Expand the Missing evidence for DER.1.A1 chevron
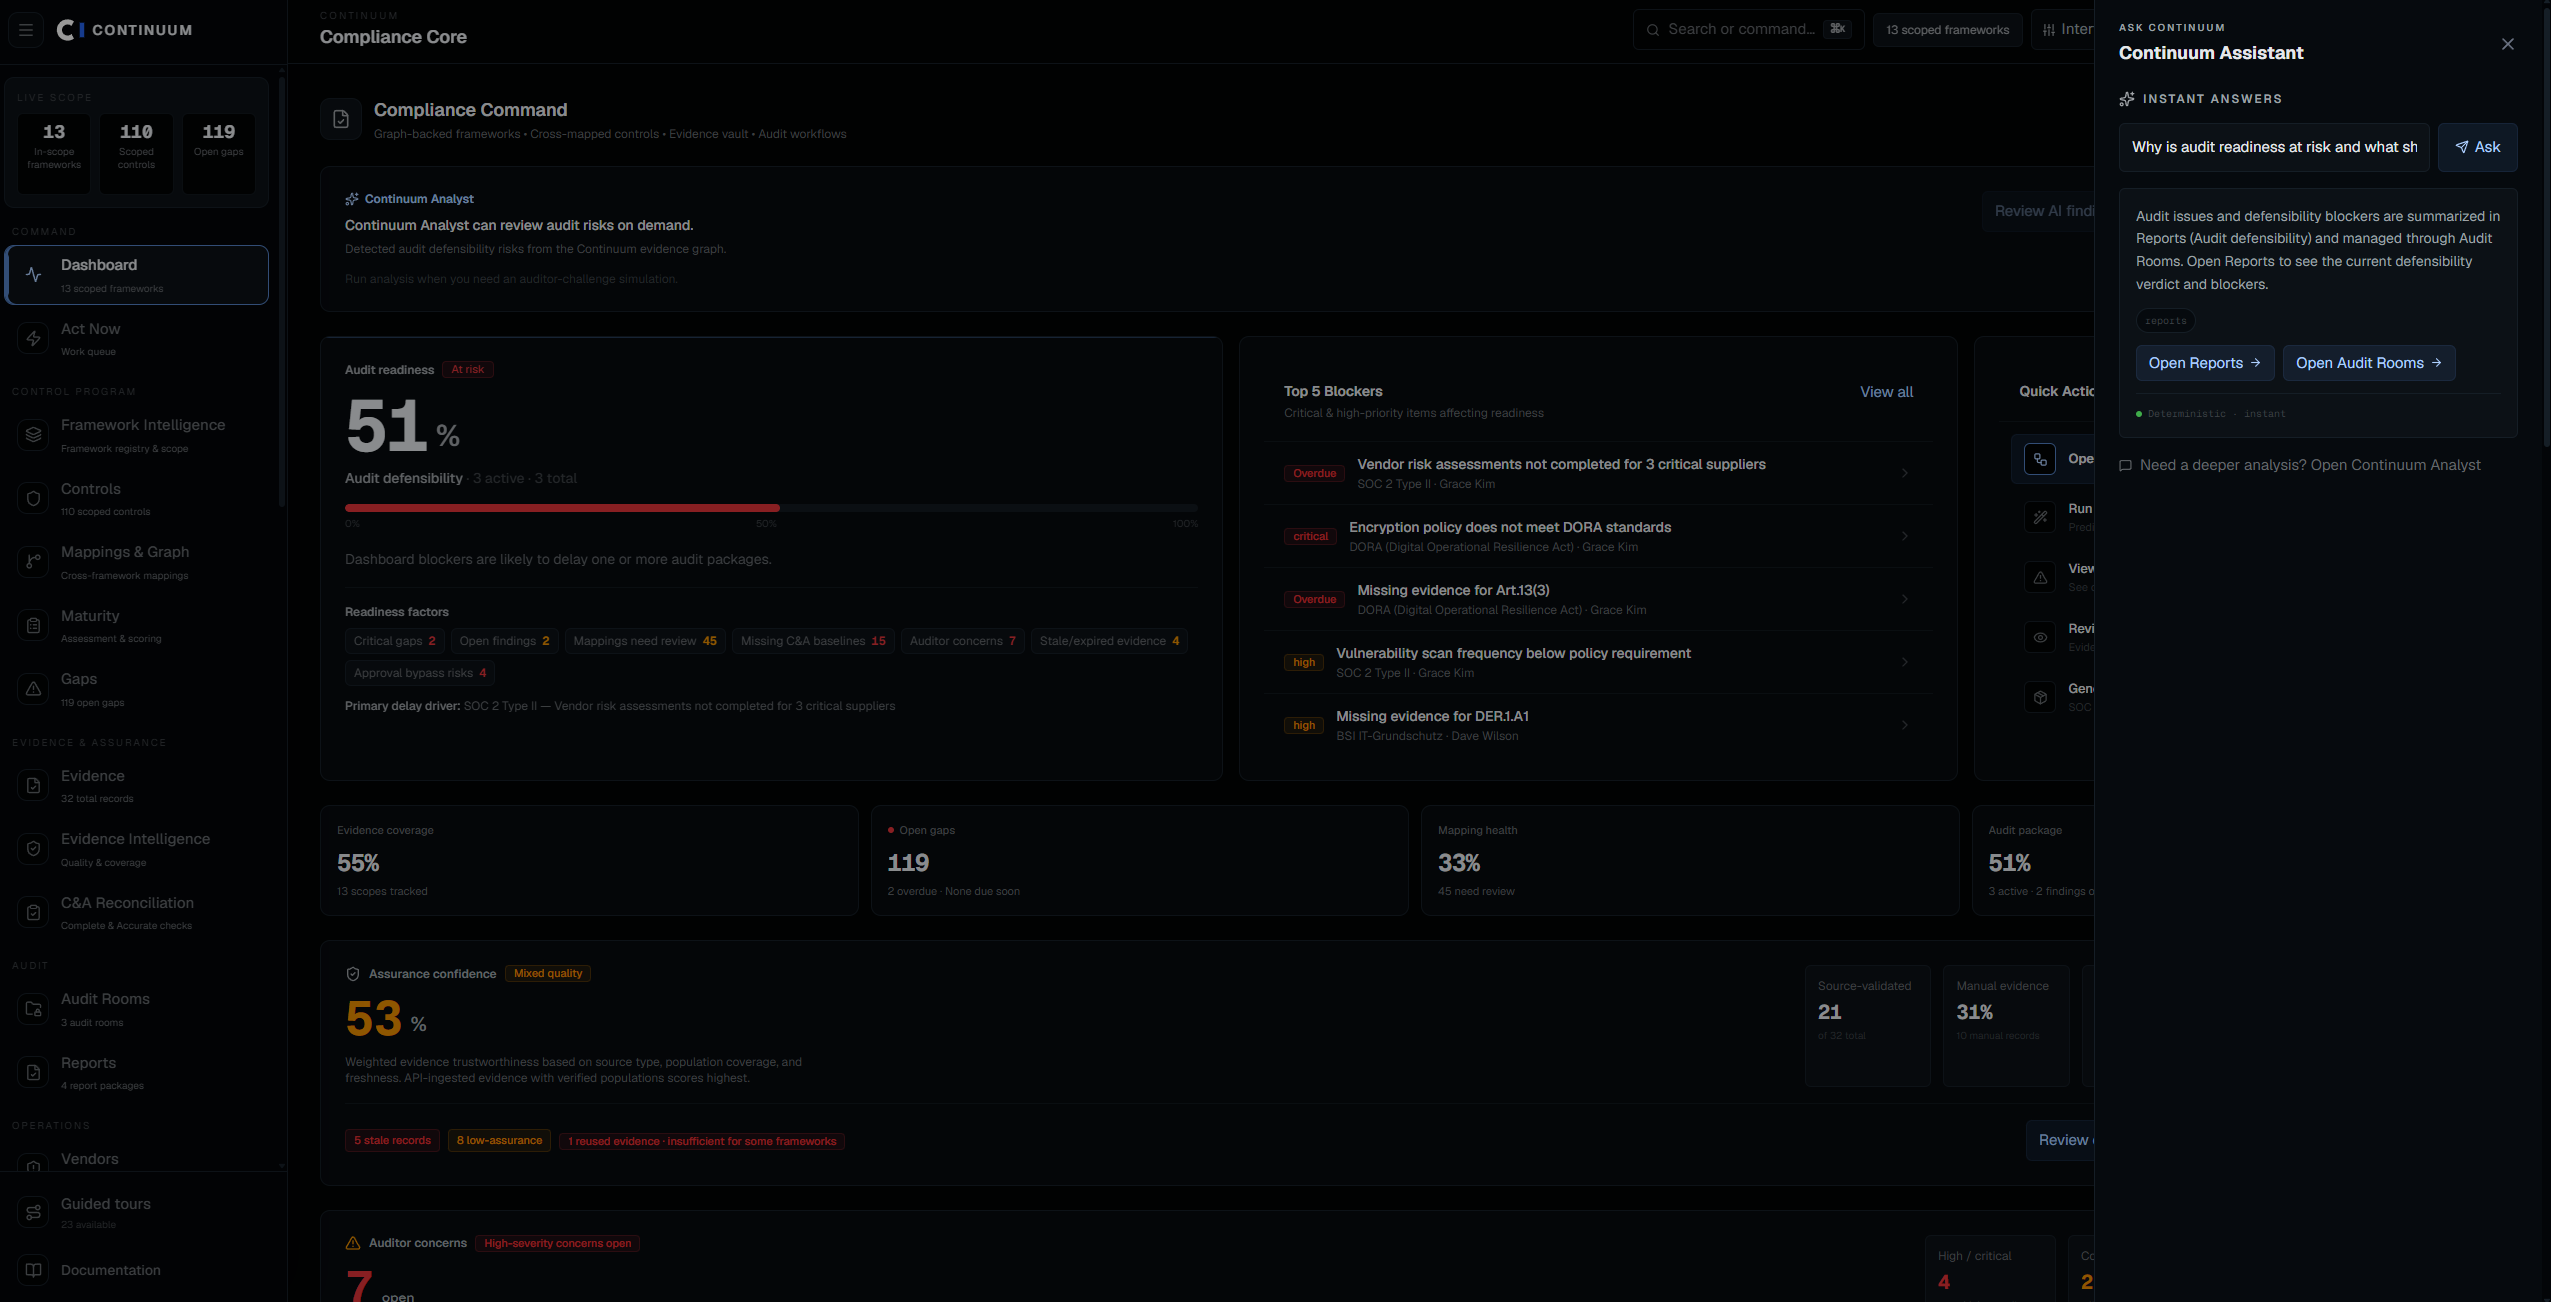Viewport: 2551px width, 1302px height. point(1904,725)
